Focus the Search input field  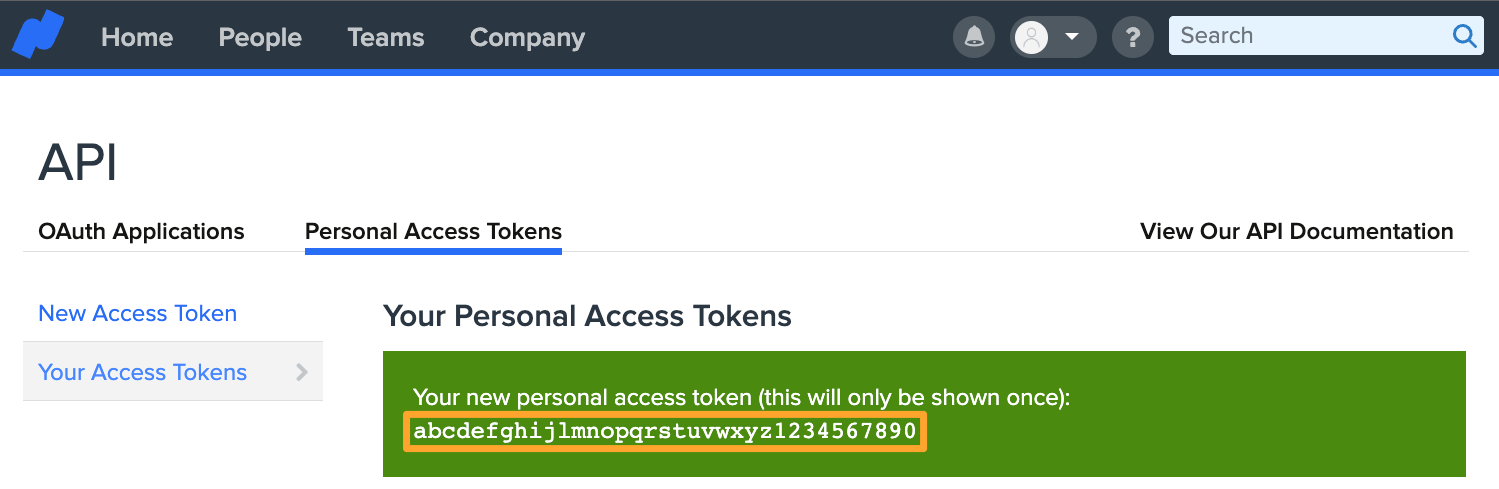[1310, 36]
